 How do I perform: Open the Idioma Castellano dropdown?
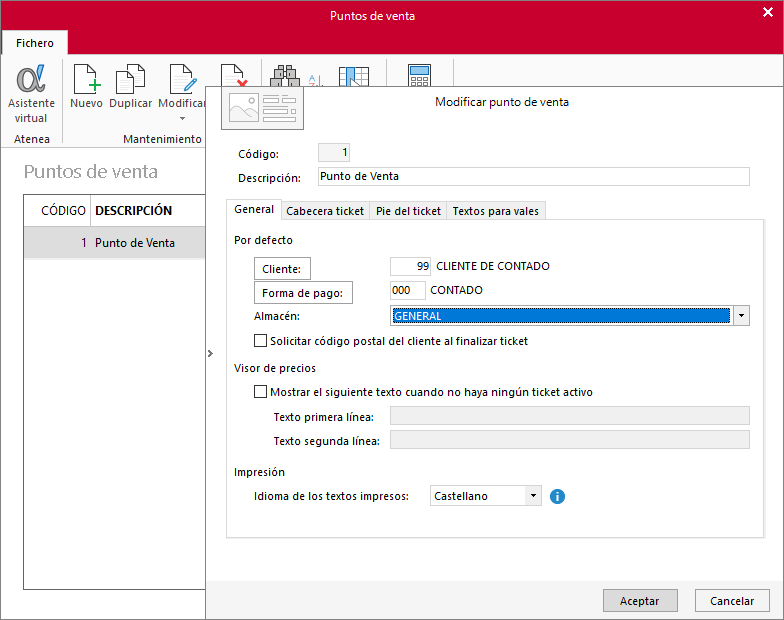pos(533,496)
